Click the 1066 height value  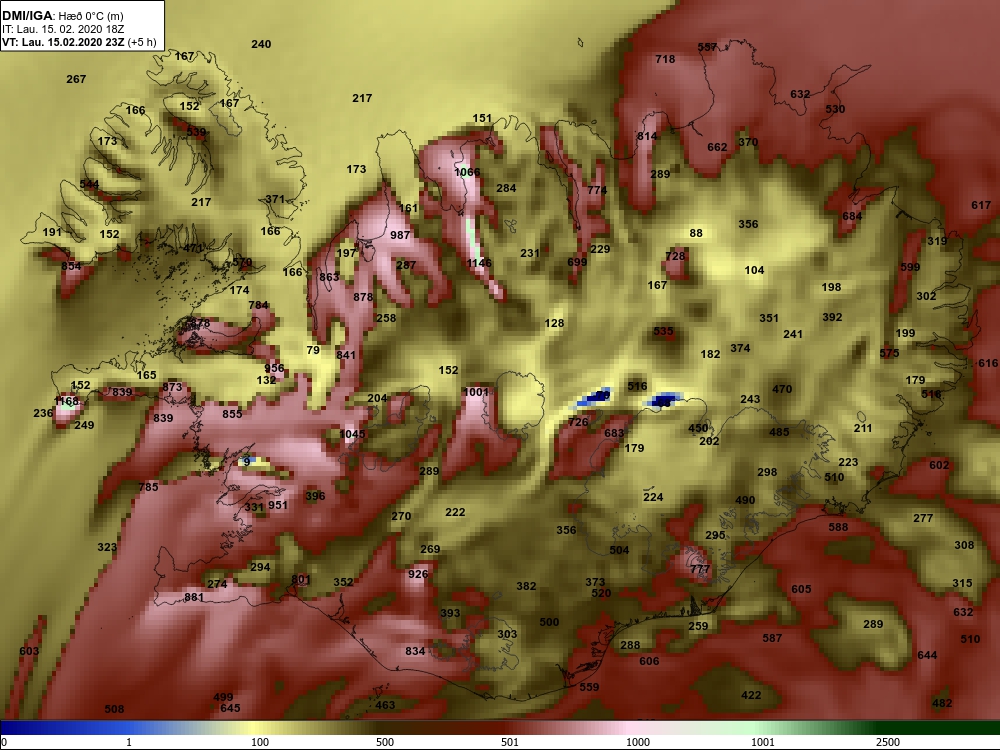(467, 172)
